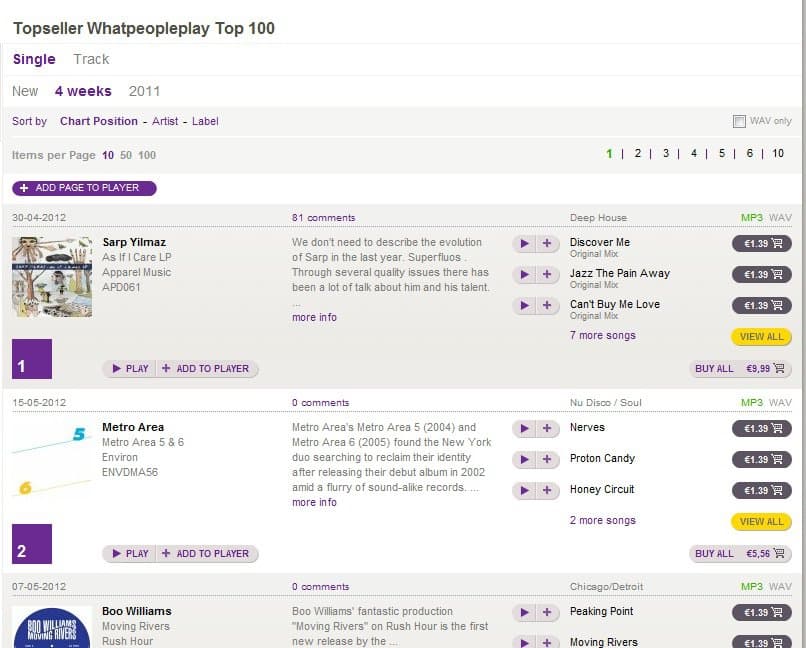
Task: Open more info for Metro Area
Action: coord(315,502)
